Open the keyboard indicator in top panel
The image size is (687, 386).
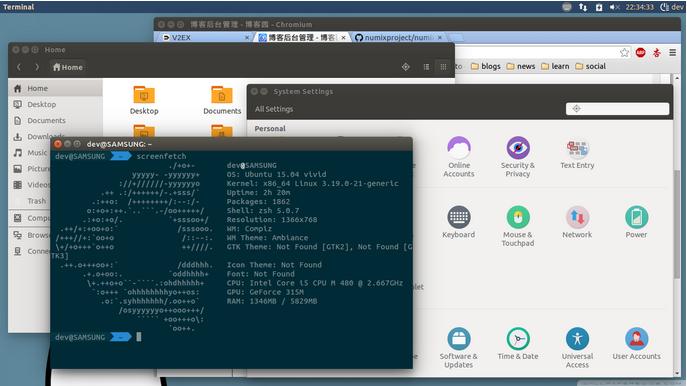567,7
